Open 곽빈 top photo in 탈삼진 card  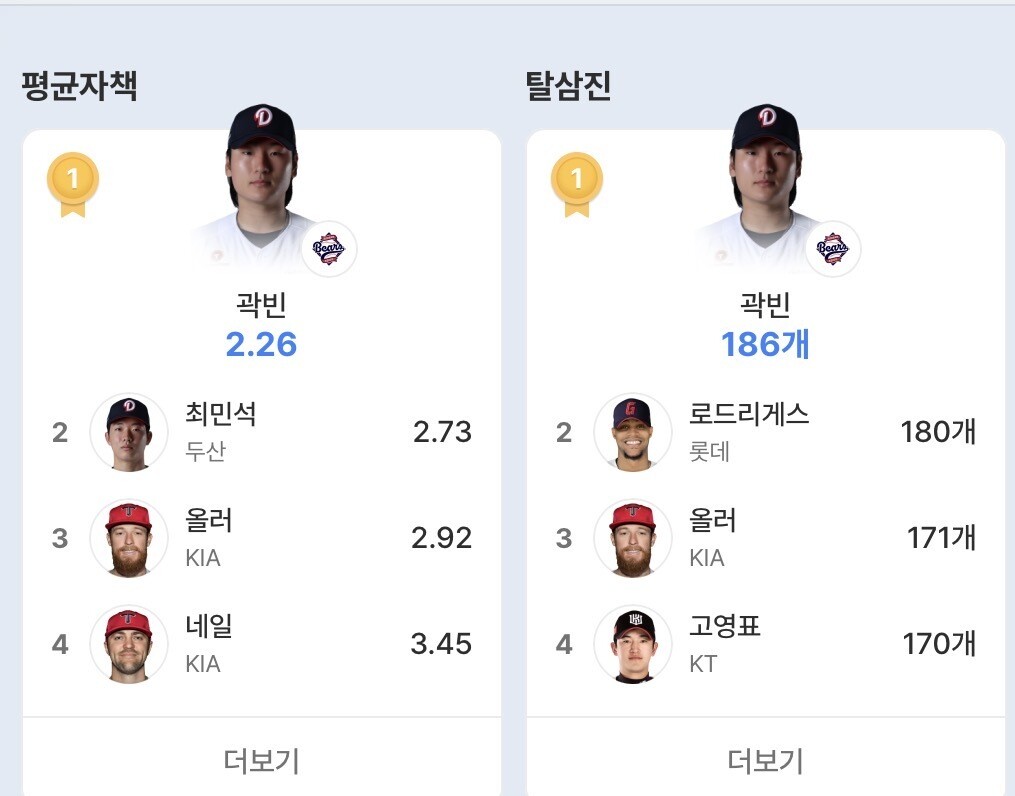coord(765,188)
